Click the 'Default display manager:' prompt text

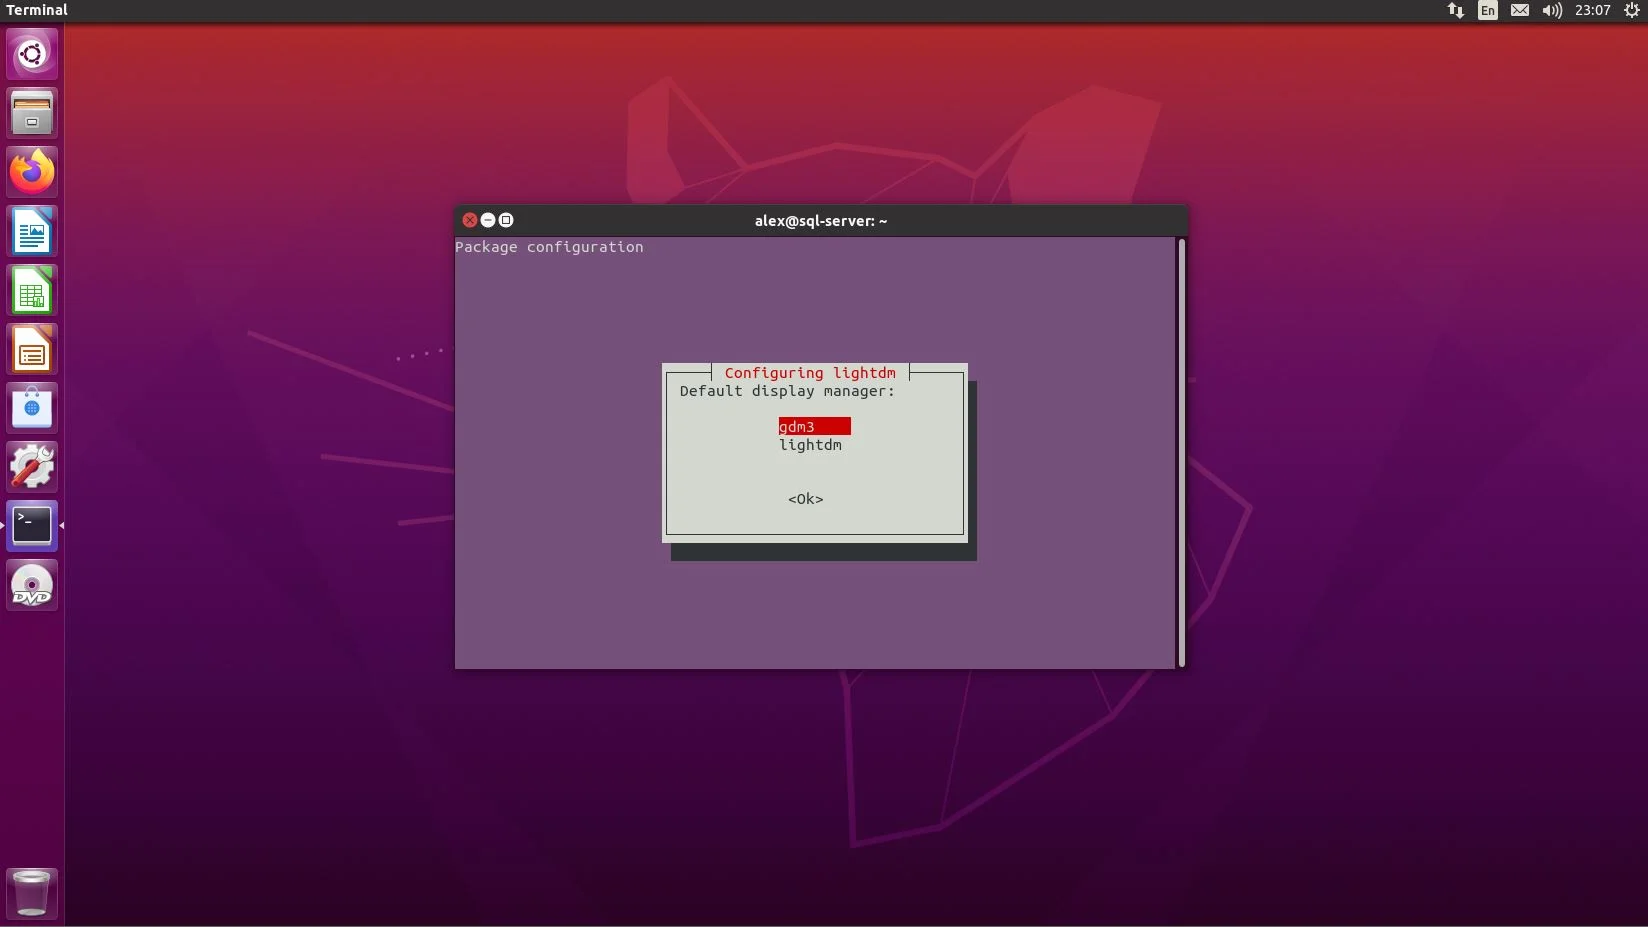(x=787, y=391)
